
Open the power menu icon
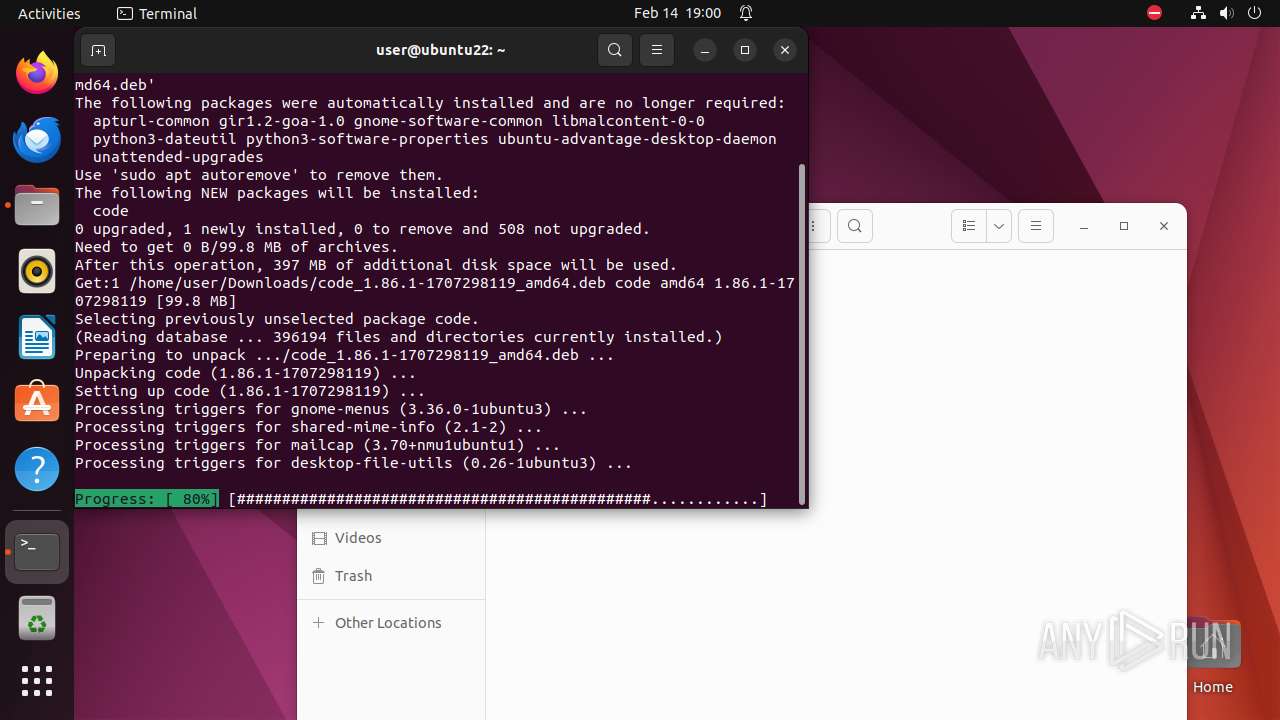[x=1254, y=13]
